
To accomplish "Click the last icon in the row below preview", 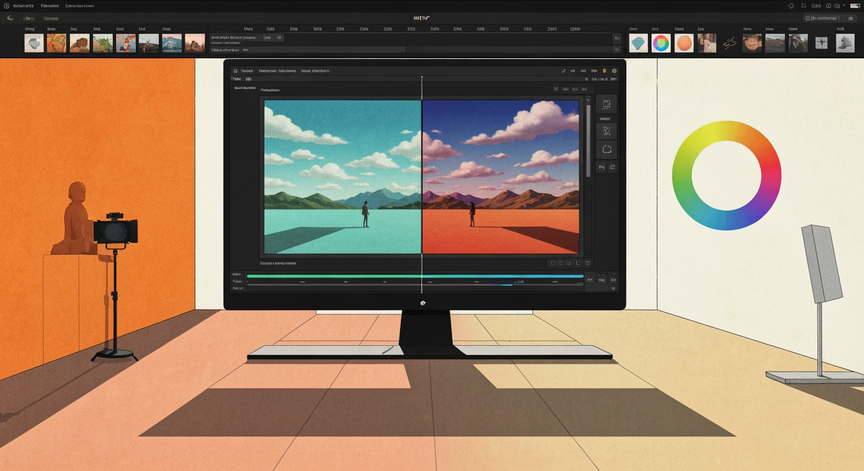I will tap(587, 263).
